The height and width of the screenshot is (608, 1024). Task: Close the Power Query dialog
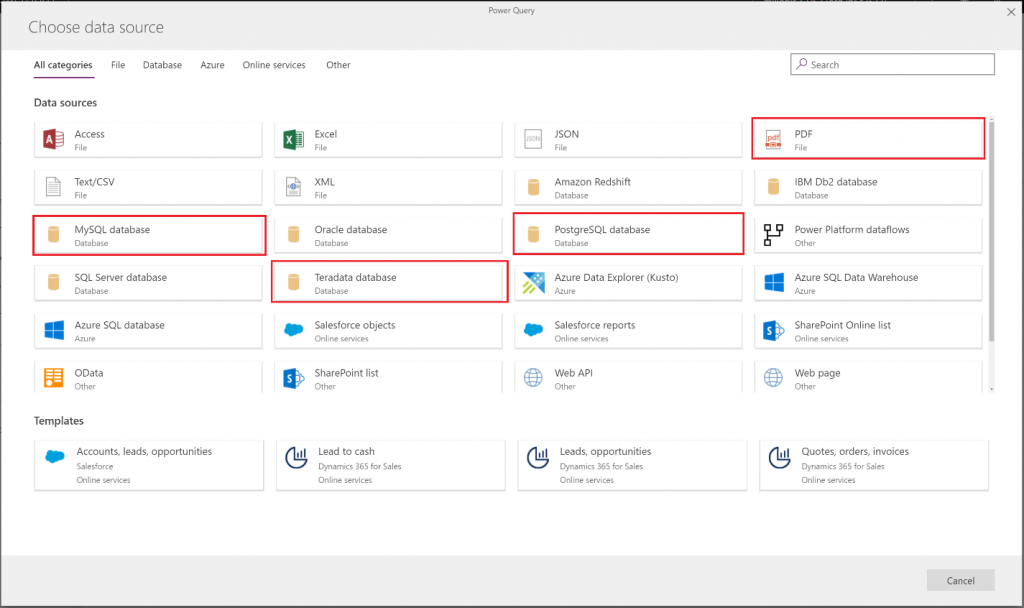tap(1011, 12)
